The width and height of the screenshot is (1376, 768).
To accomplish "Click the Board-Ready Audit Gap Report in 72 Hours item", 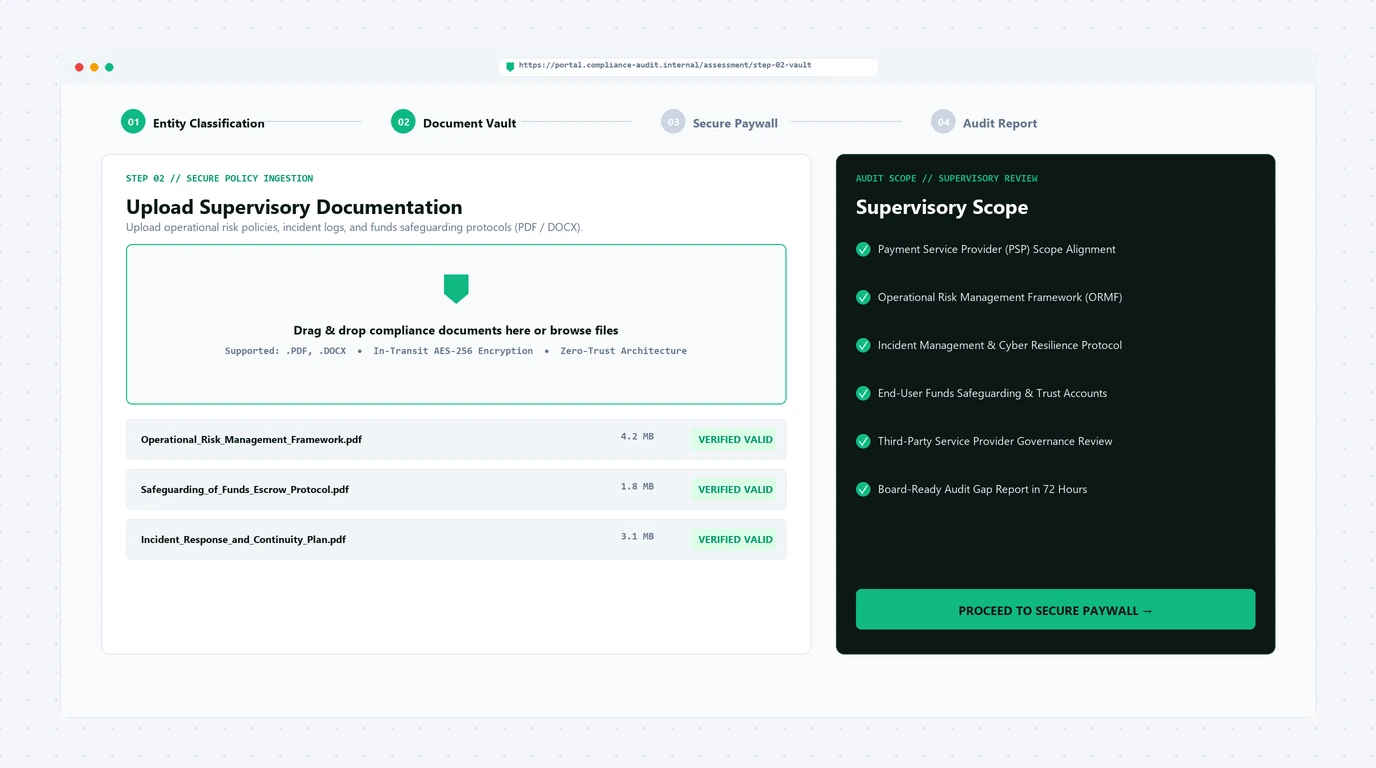I will pyautogui.click(x=982, y=489).
